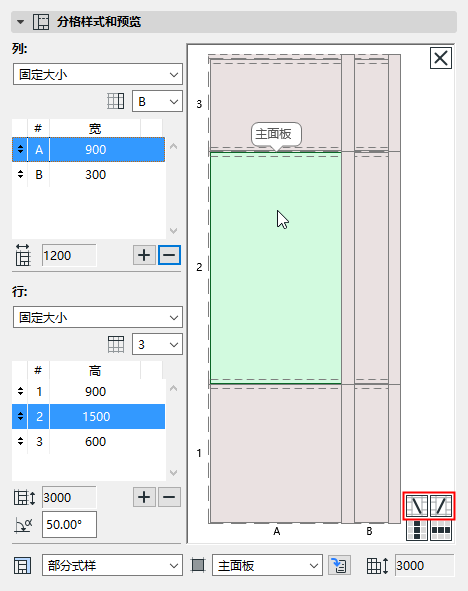Select column B middle panel in preview
468x591 pixels.
371,268
